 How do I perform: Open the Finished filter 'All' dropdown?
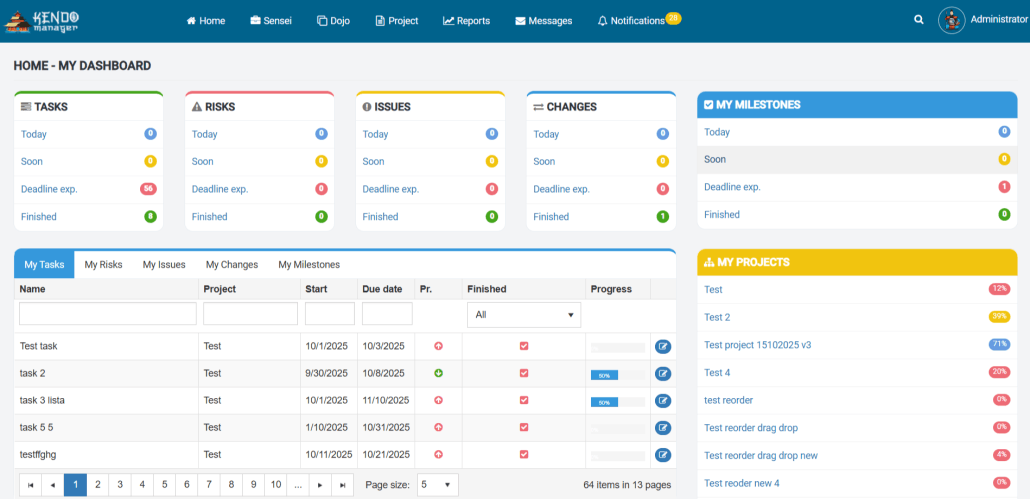point(524,315)
